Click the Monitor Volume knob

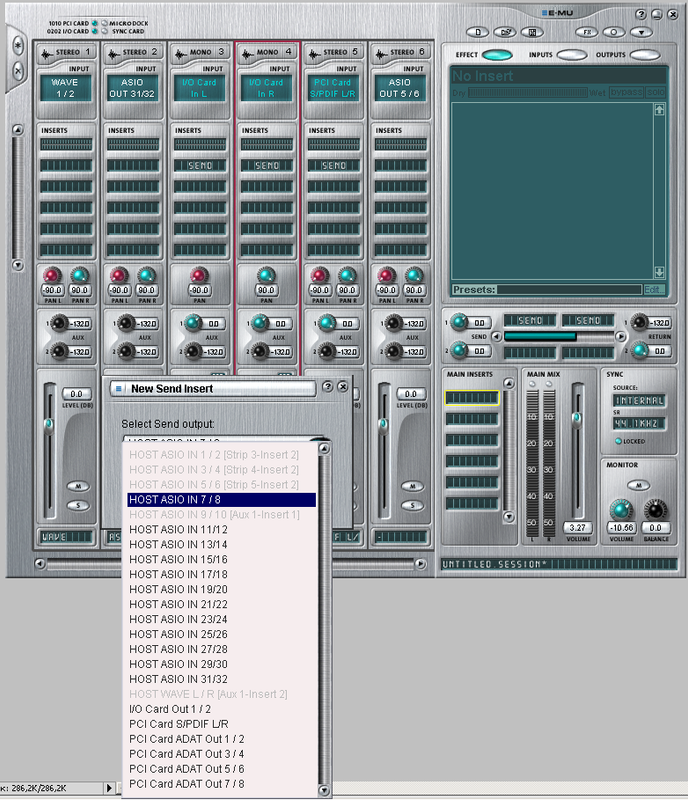(x=621, y=509)
